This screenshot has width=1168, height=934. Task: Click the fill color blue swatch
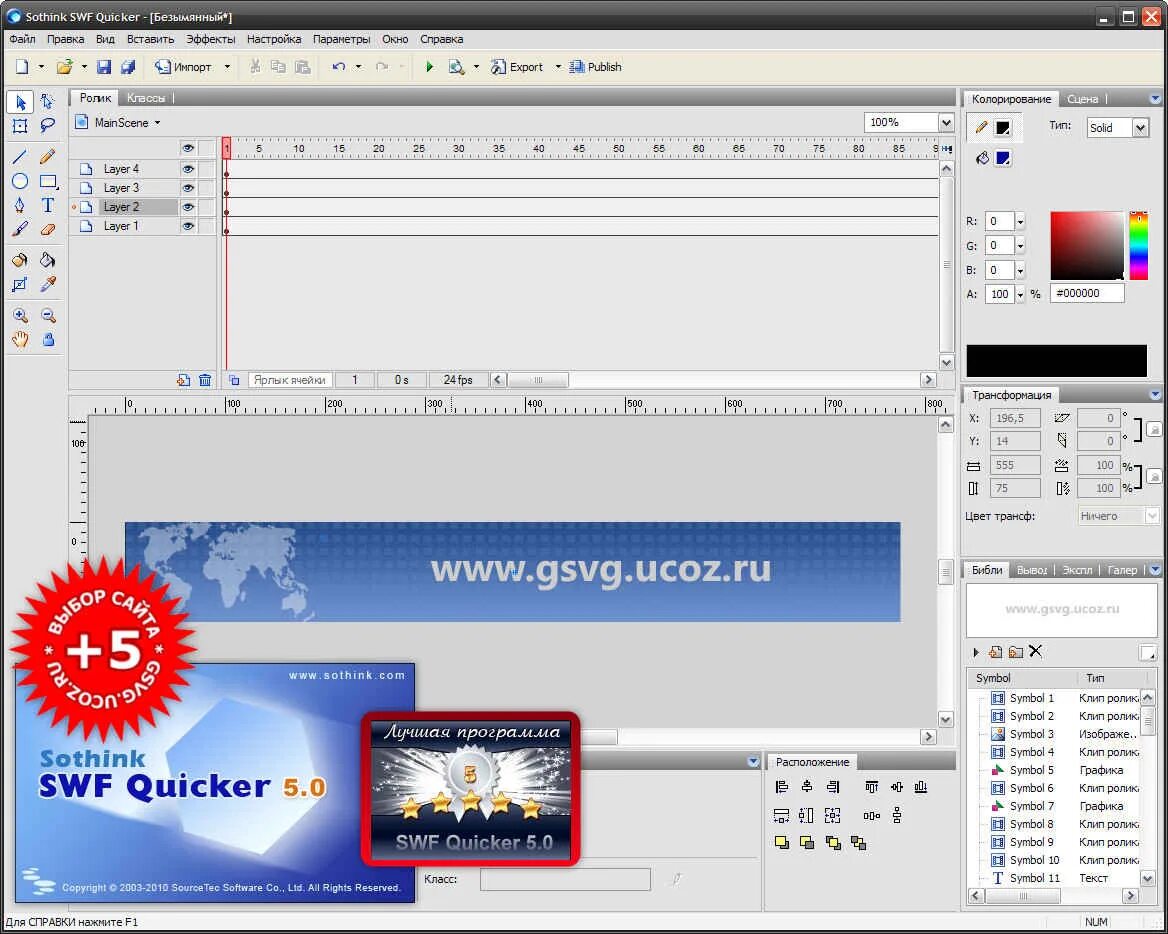(1003, 158)
